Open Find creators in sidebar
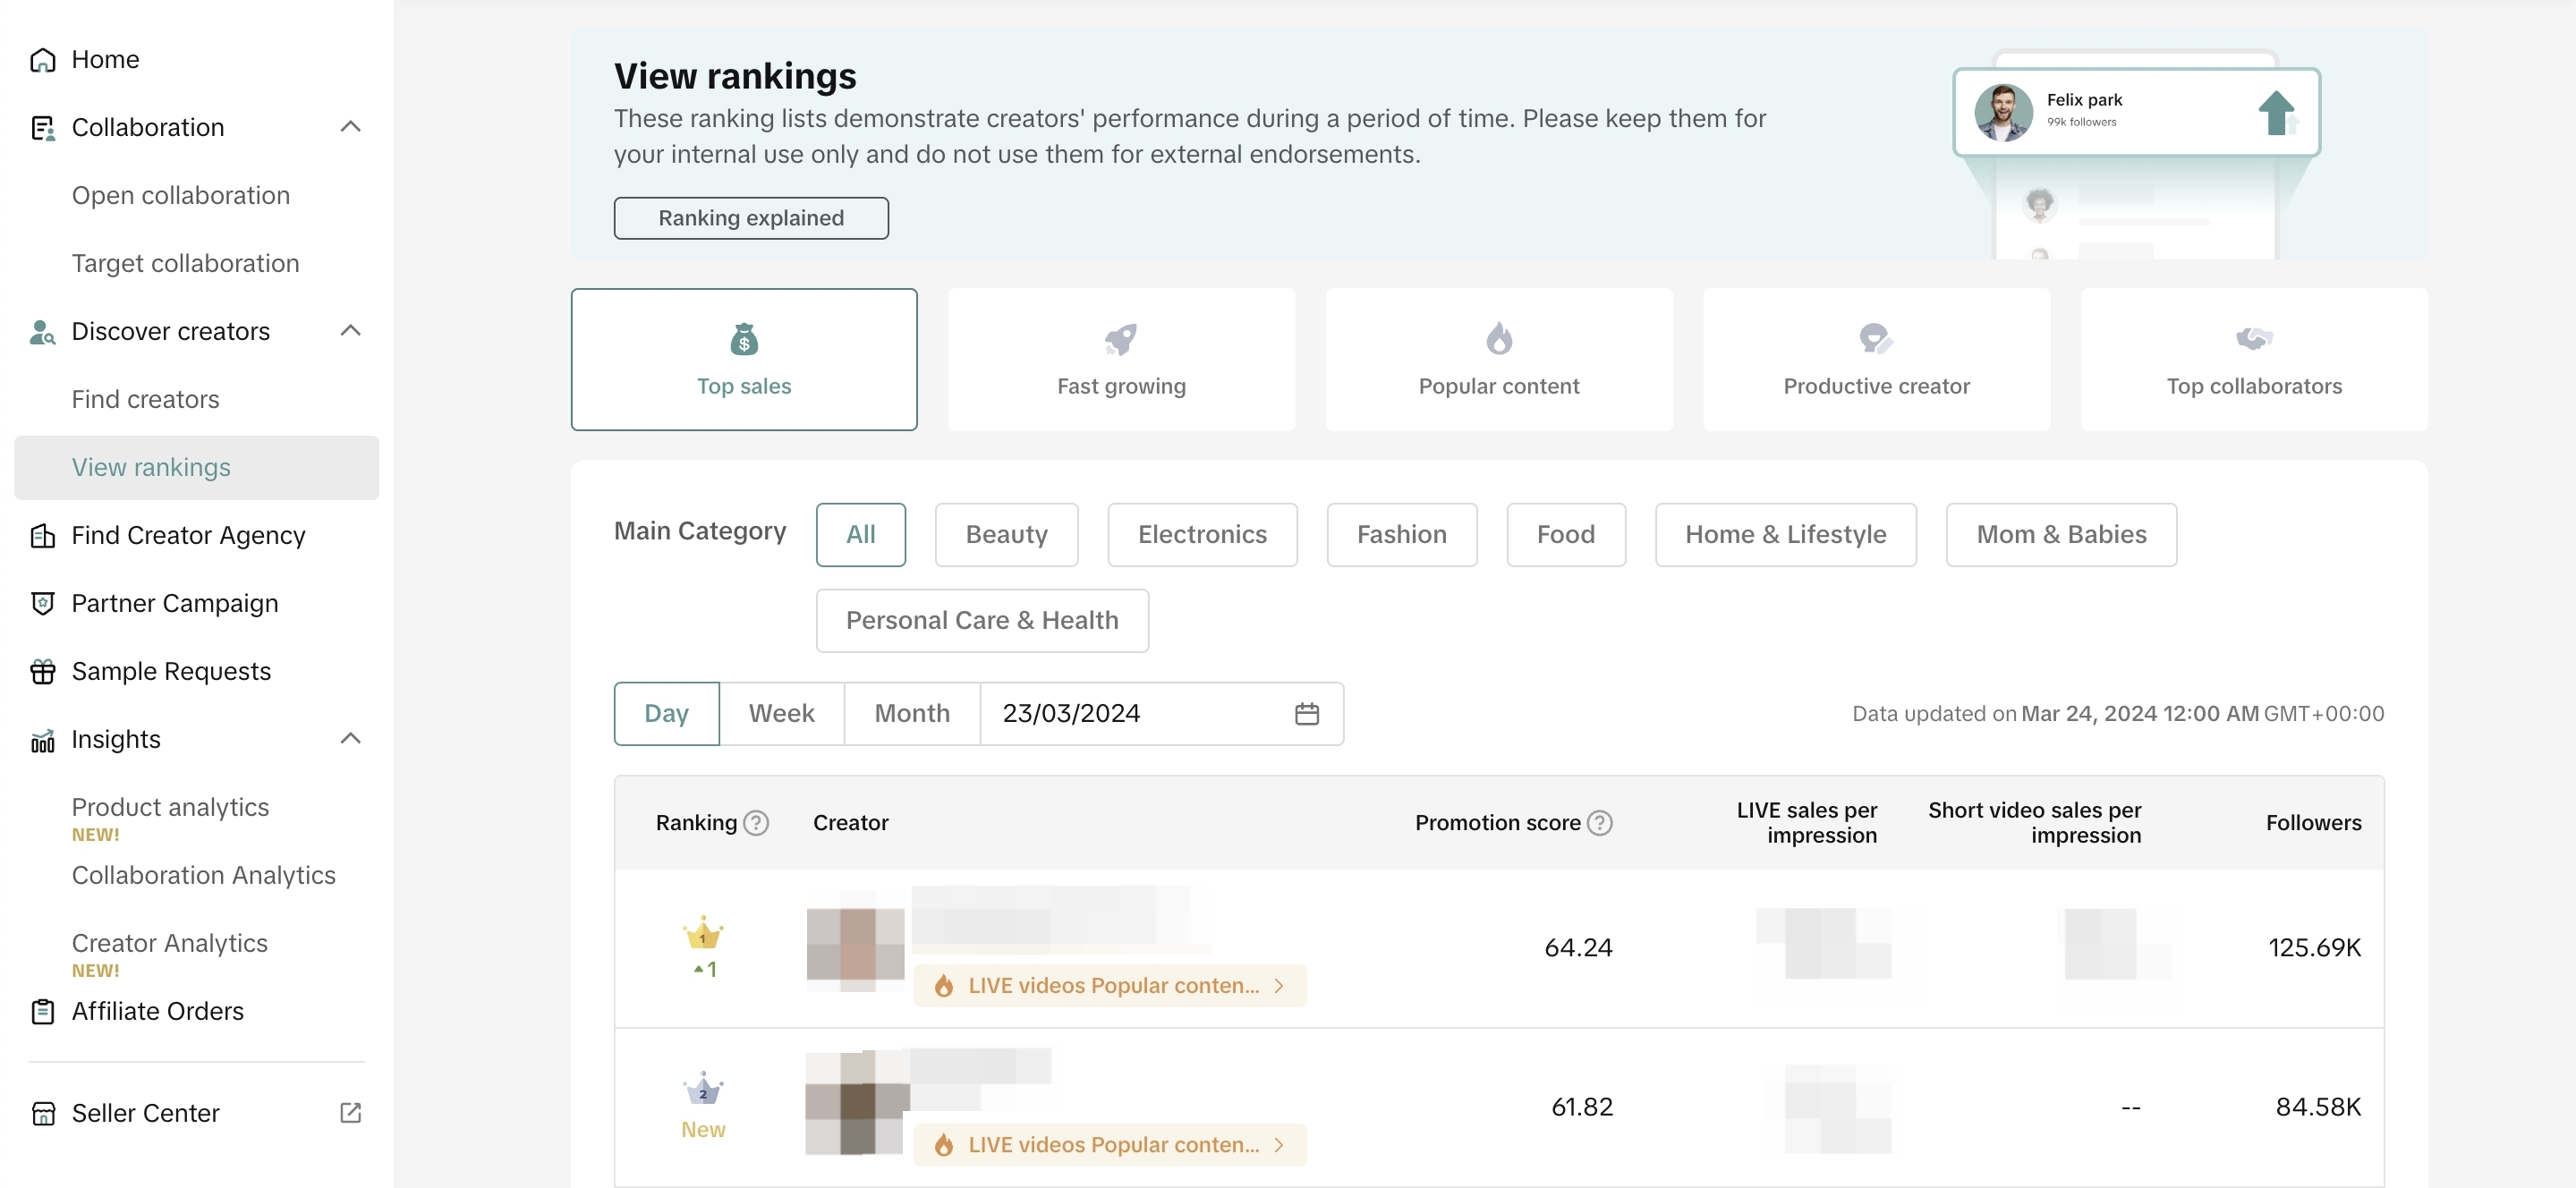This screenshot has width=2576, height=1188. 145,399
